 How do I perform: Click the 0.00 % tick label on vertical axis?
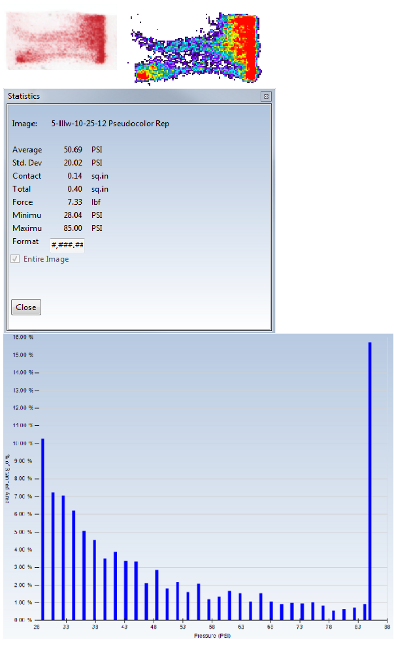click(23, 620)
